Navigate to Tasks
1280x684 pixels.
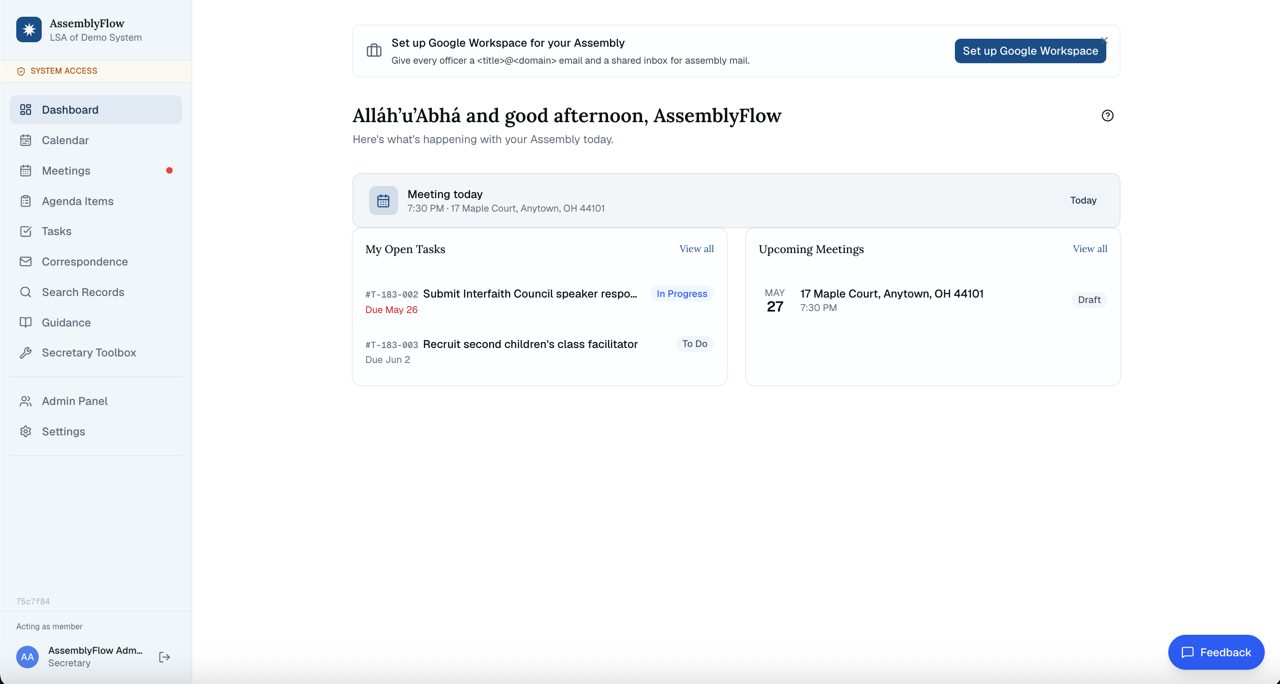coord(96,231)
